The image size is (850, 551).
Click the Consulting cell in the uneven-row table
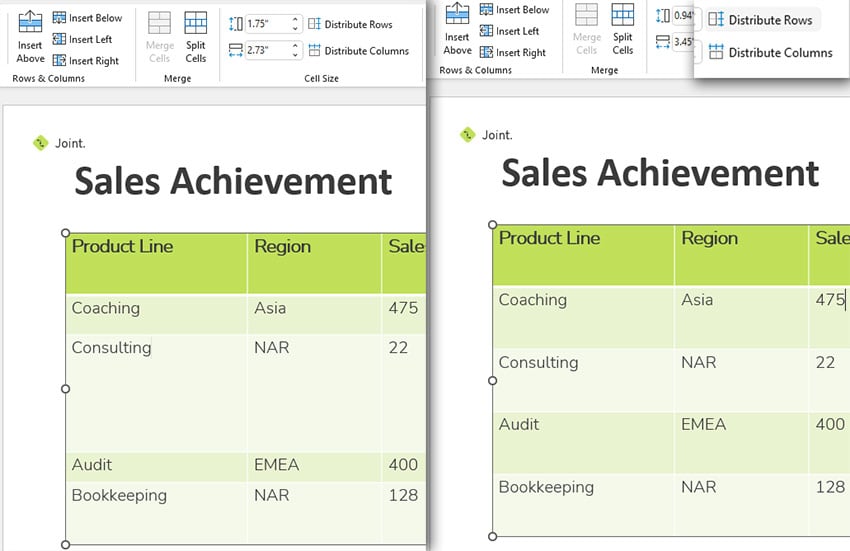tap(111, 348)
